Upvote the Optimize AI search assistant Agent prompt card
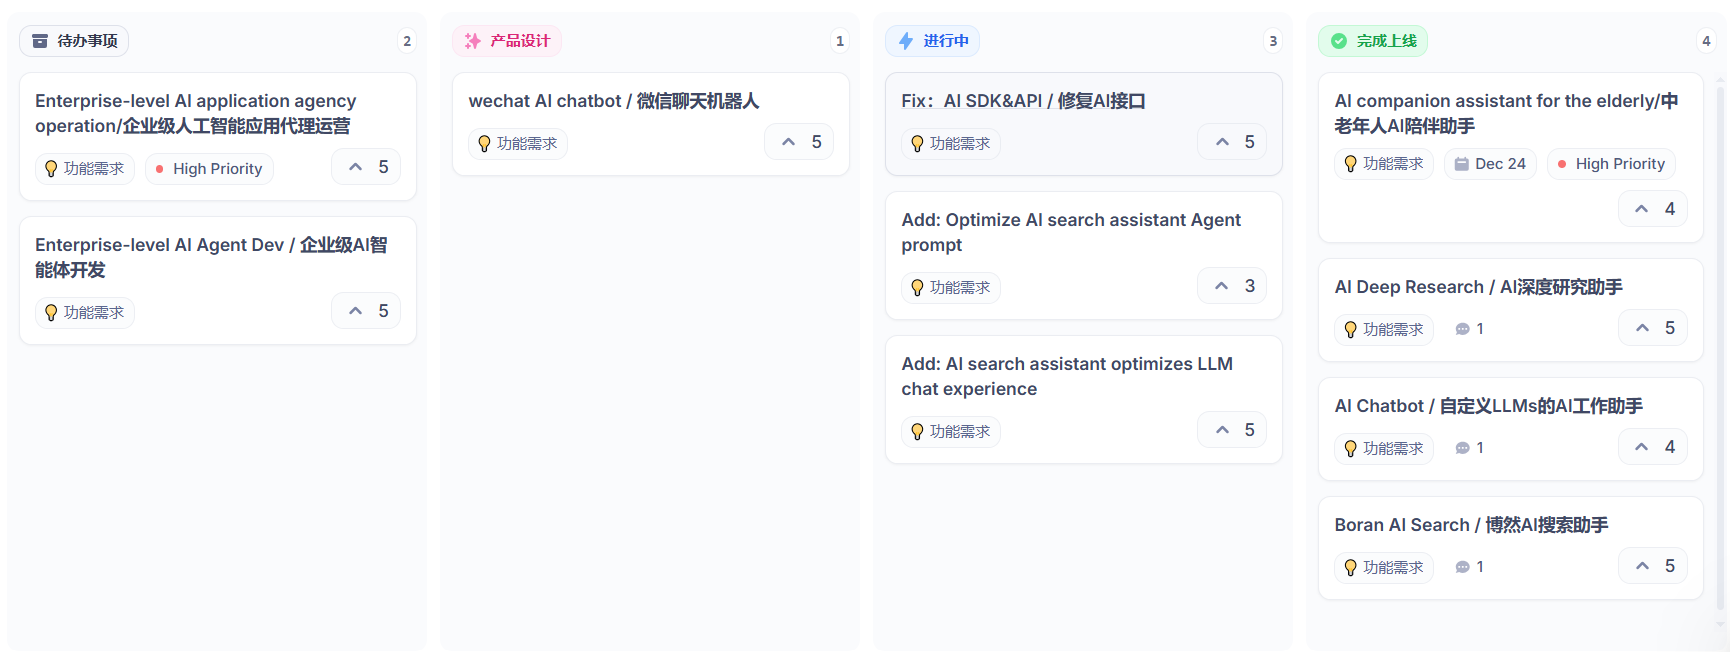 [1222, 286]
